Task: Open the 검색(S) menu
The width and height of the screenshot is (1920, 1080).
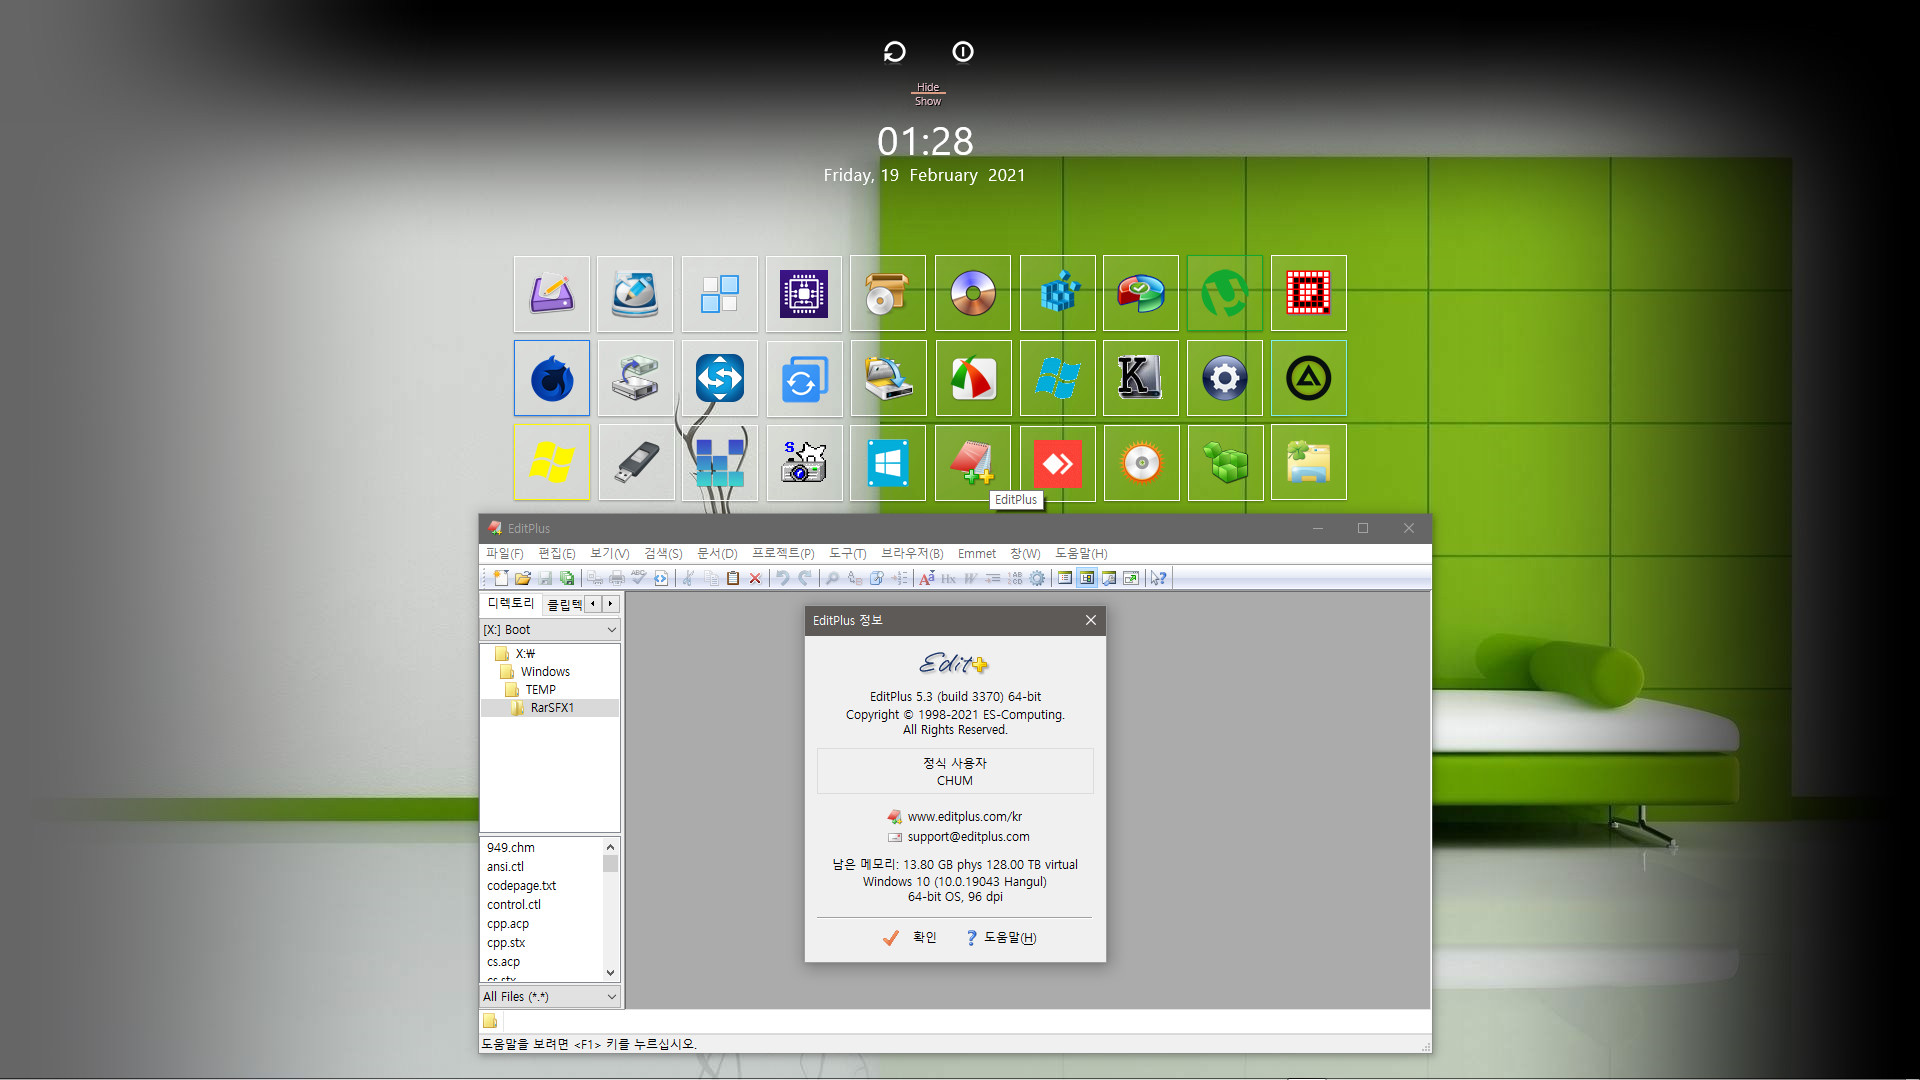Action: (x=663, y=553)
